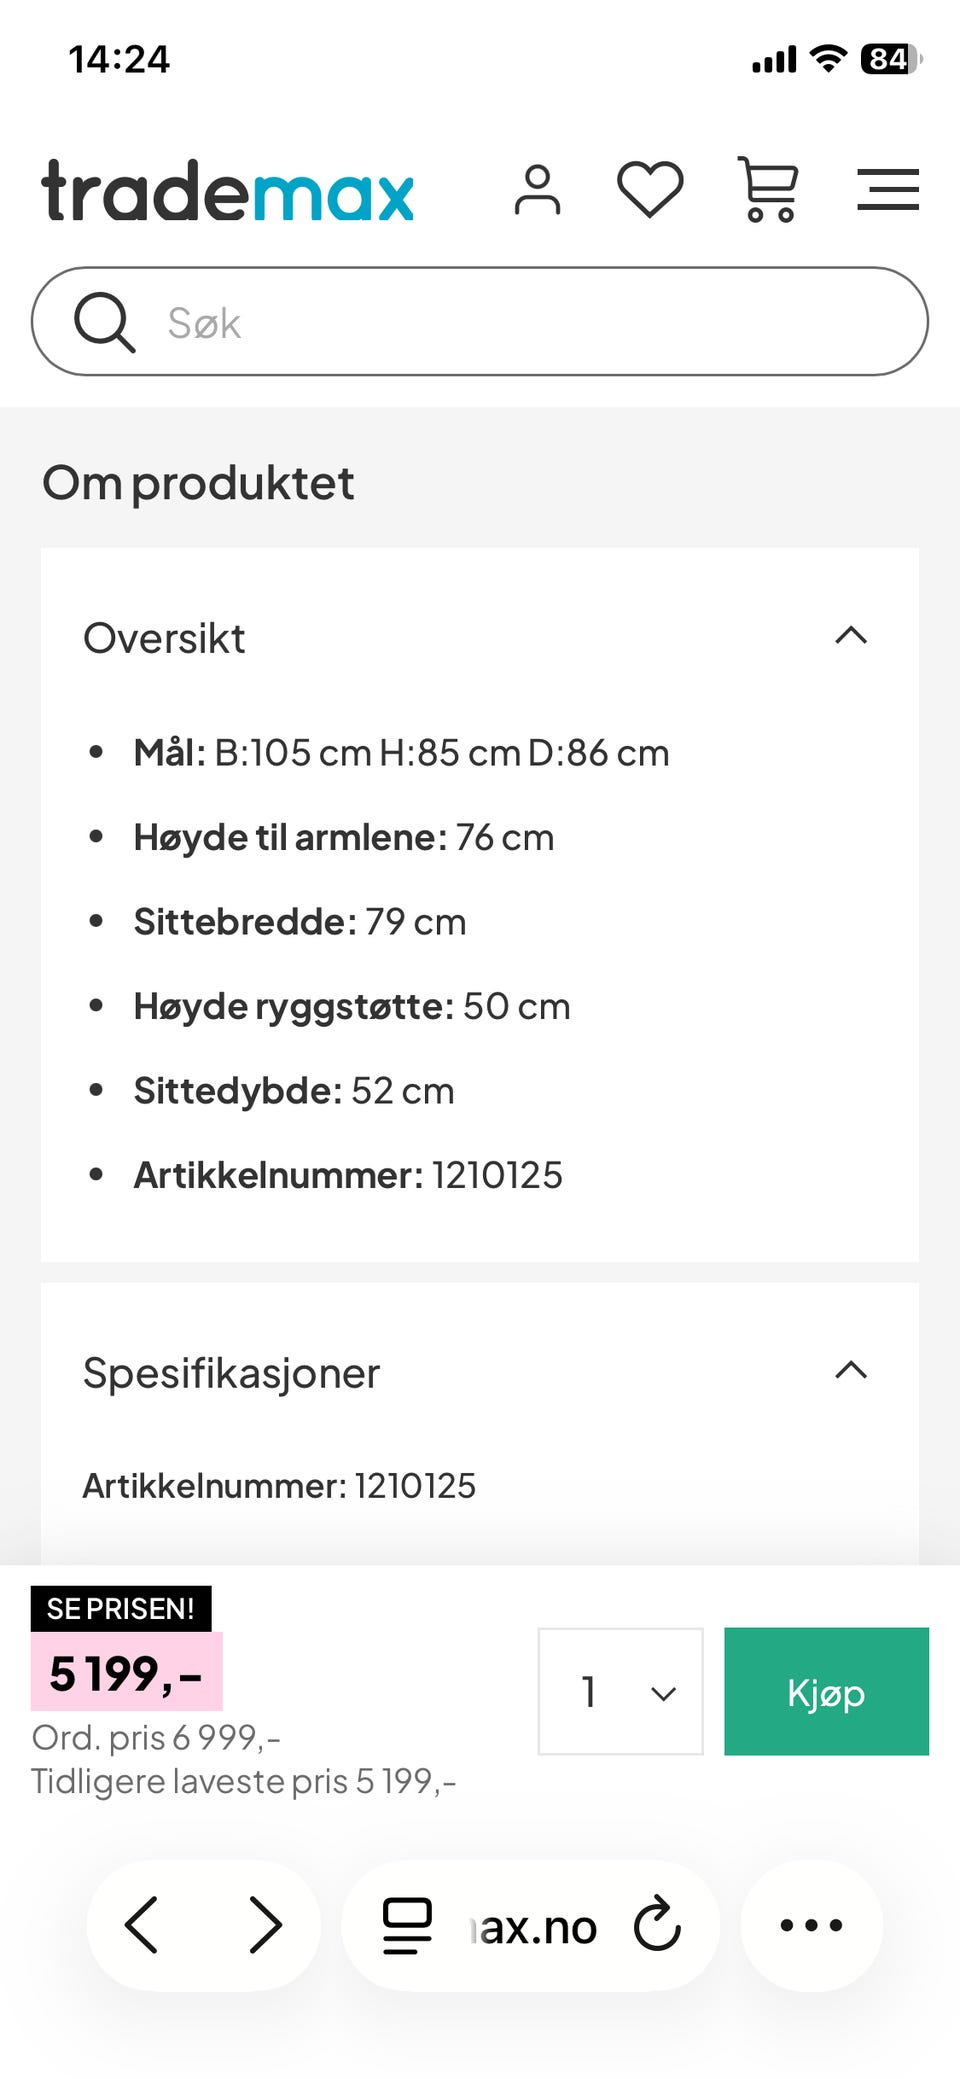Tap the address bar showing ax.no
The image size is (960, 2079).
(x=528, y=1924)
